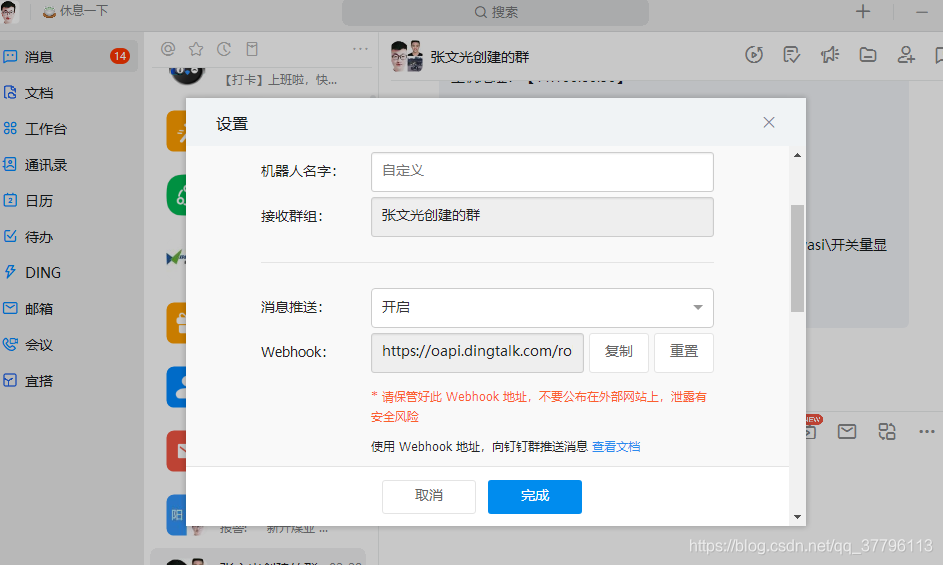Click the add member icon in chat header

click(906, 55)
